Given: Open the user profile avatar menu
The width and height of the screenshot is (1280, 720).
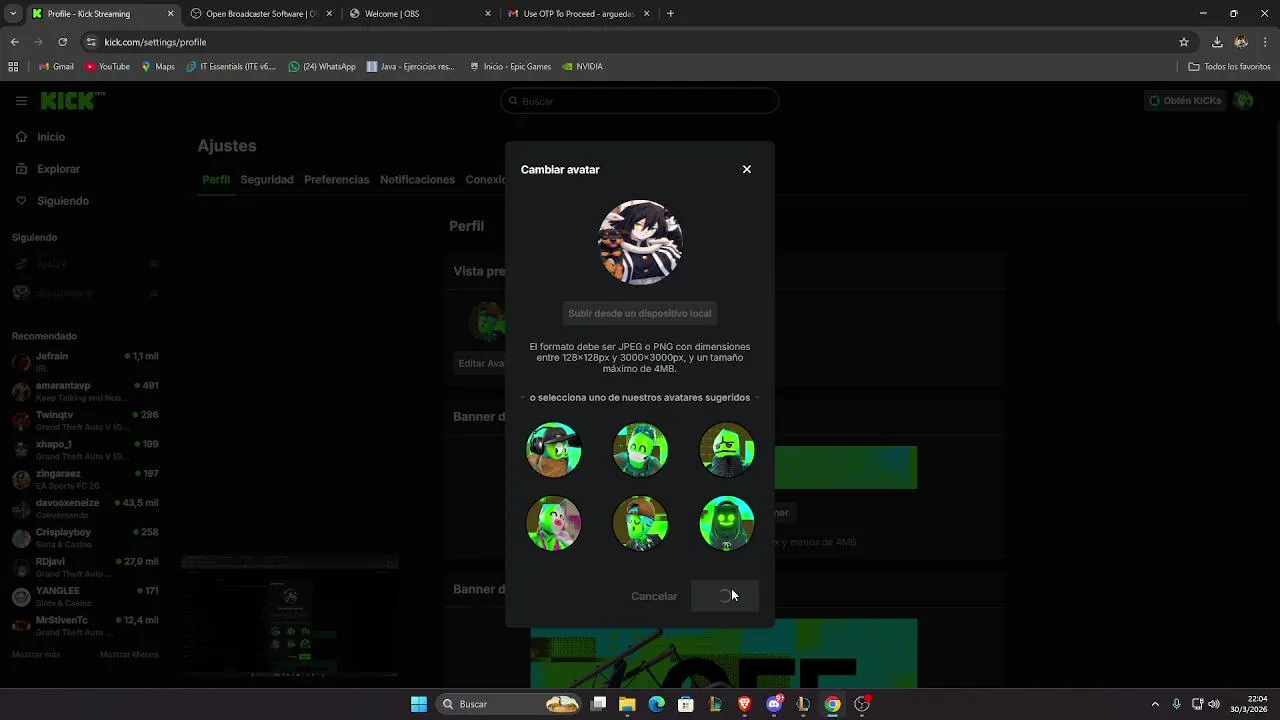Looking at the screenshot, I should (1244, 101).
